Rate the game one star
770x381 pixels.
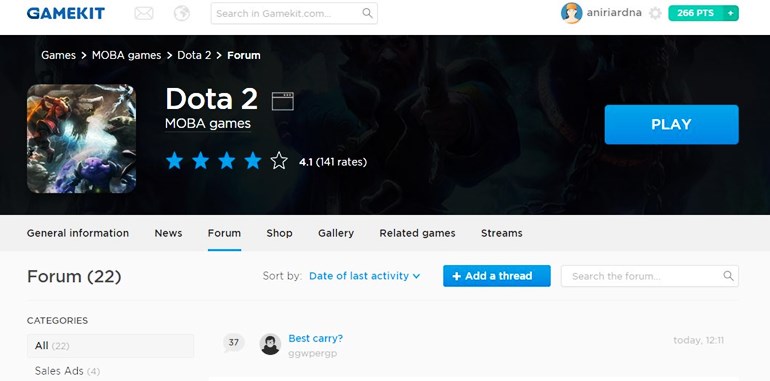click(174, 161)
